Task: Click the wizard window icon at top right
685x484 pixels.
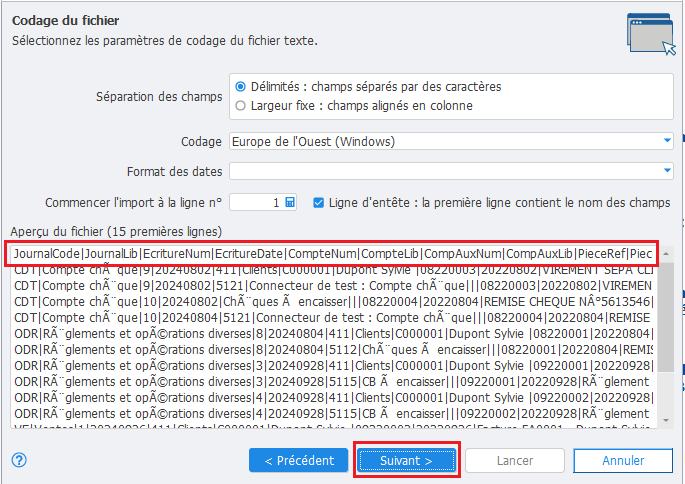Action: [x=651, y=35]
